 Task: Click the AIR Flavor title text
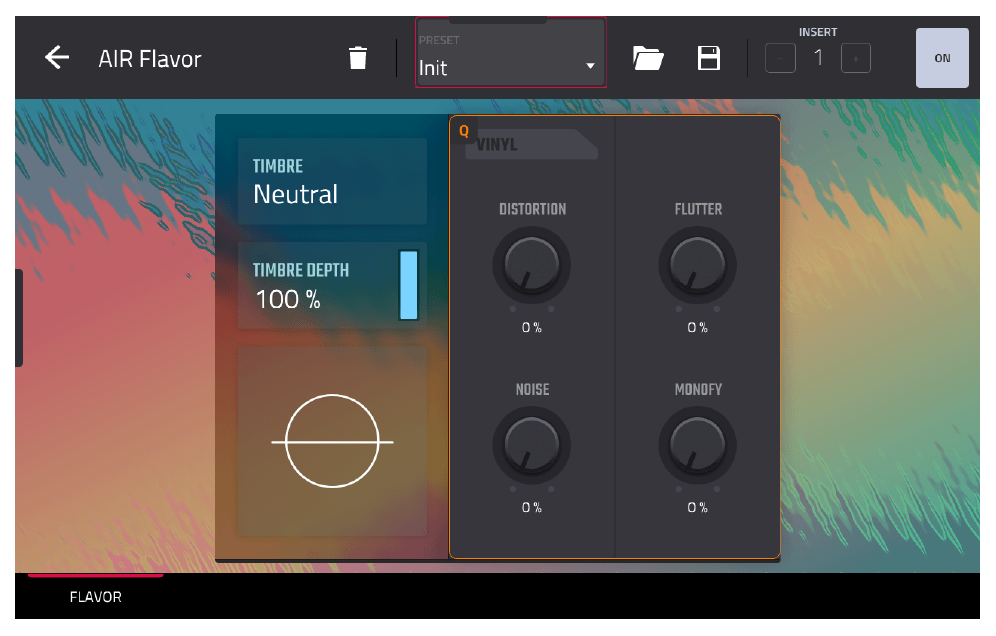click(150, 59)
